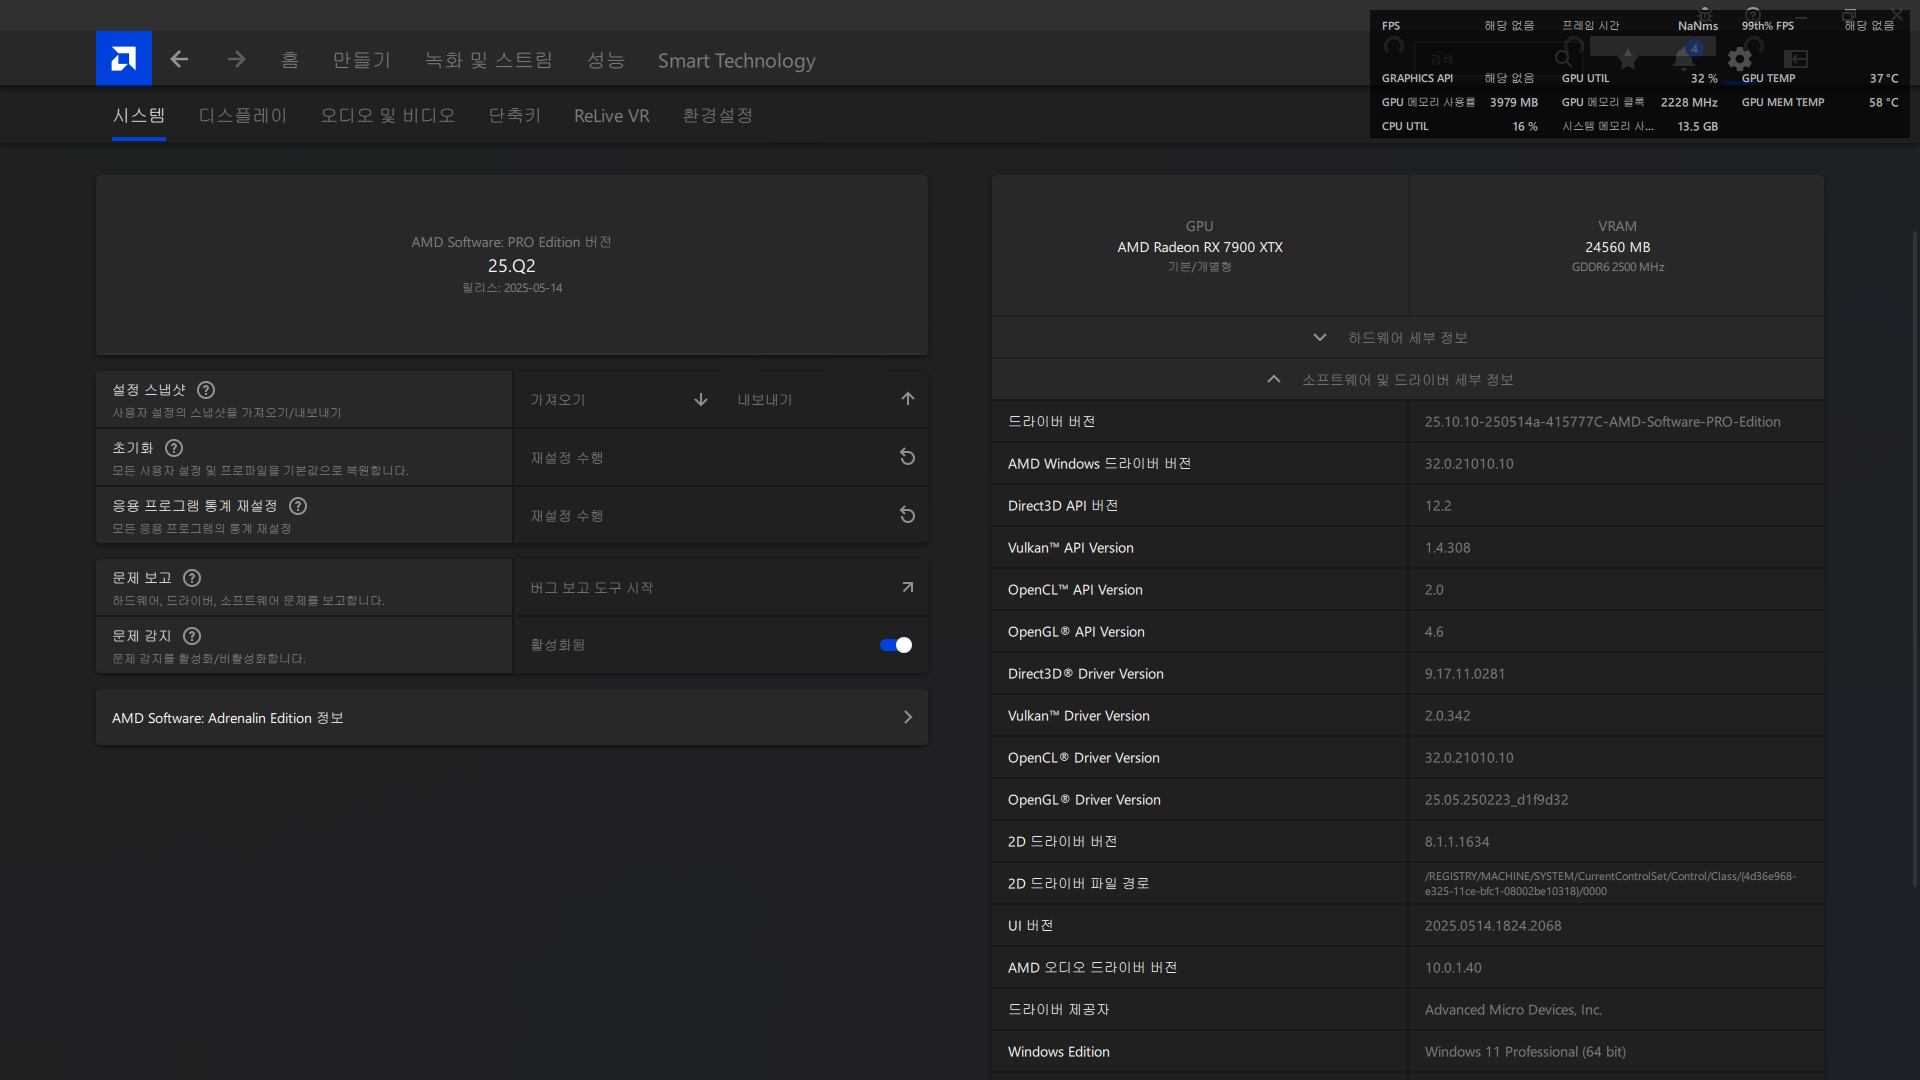Open help for 문제 보고

tap(192, 578)
